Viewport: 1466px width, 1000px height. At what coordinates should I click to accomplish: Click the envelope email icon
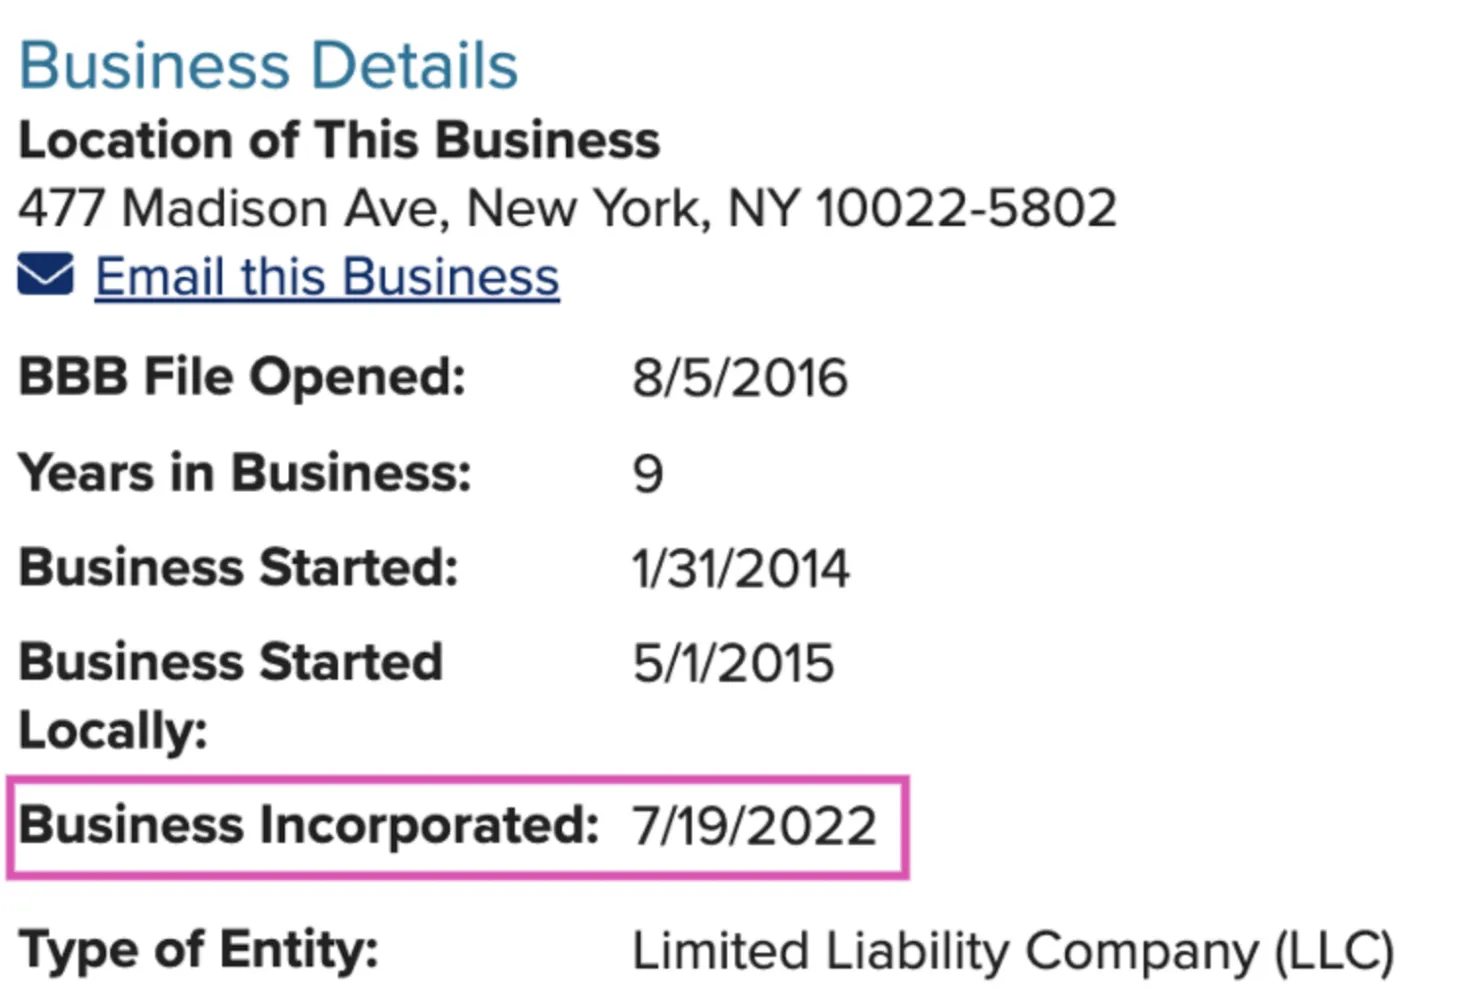(45, 275)
